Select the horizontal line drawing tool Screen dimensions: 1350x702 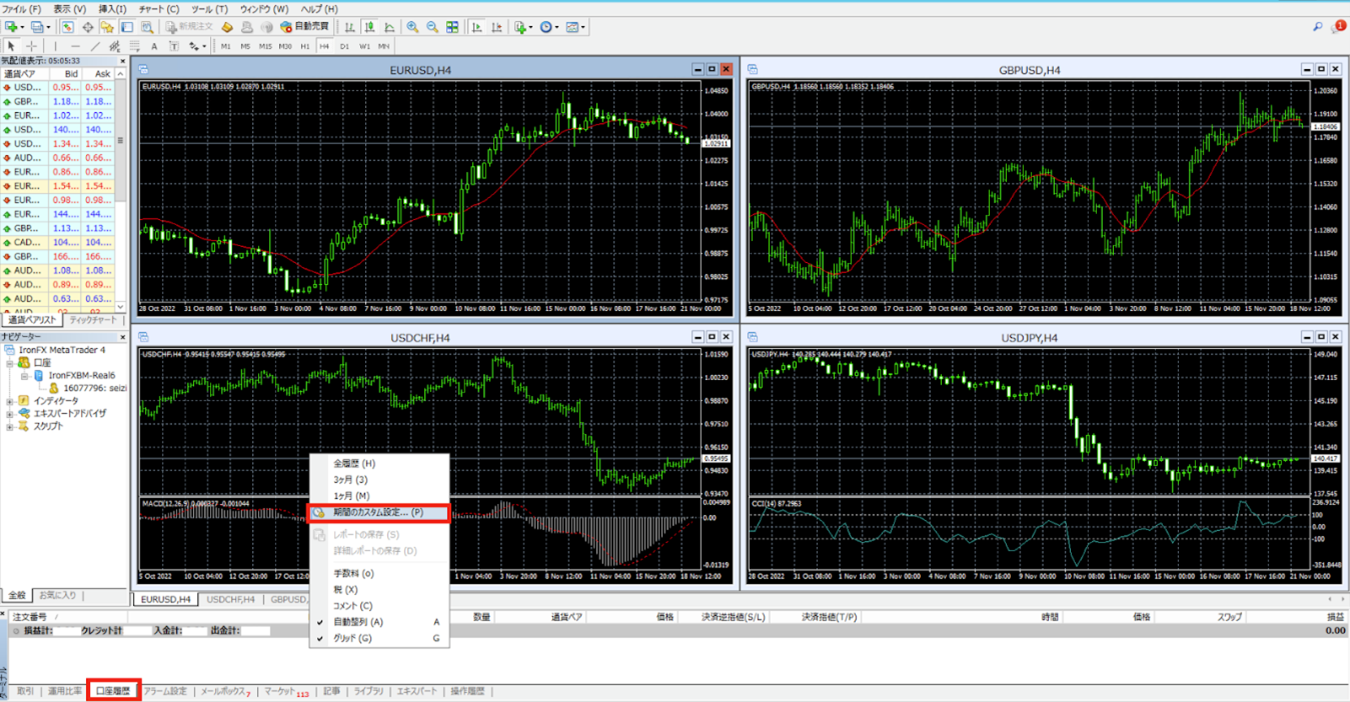pos(75,46)
